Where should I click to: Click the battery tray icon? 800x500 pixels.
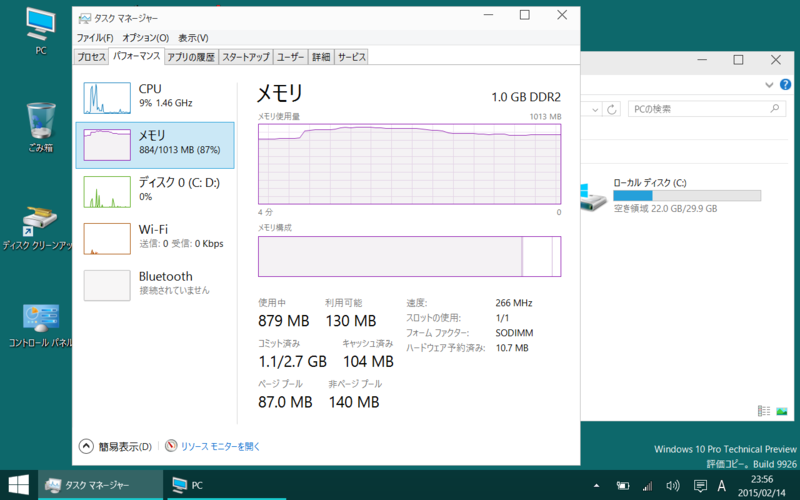[x=622, y=486]
